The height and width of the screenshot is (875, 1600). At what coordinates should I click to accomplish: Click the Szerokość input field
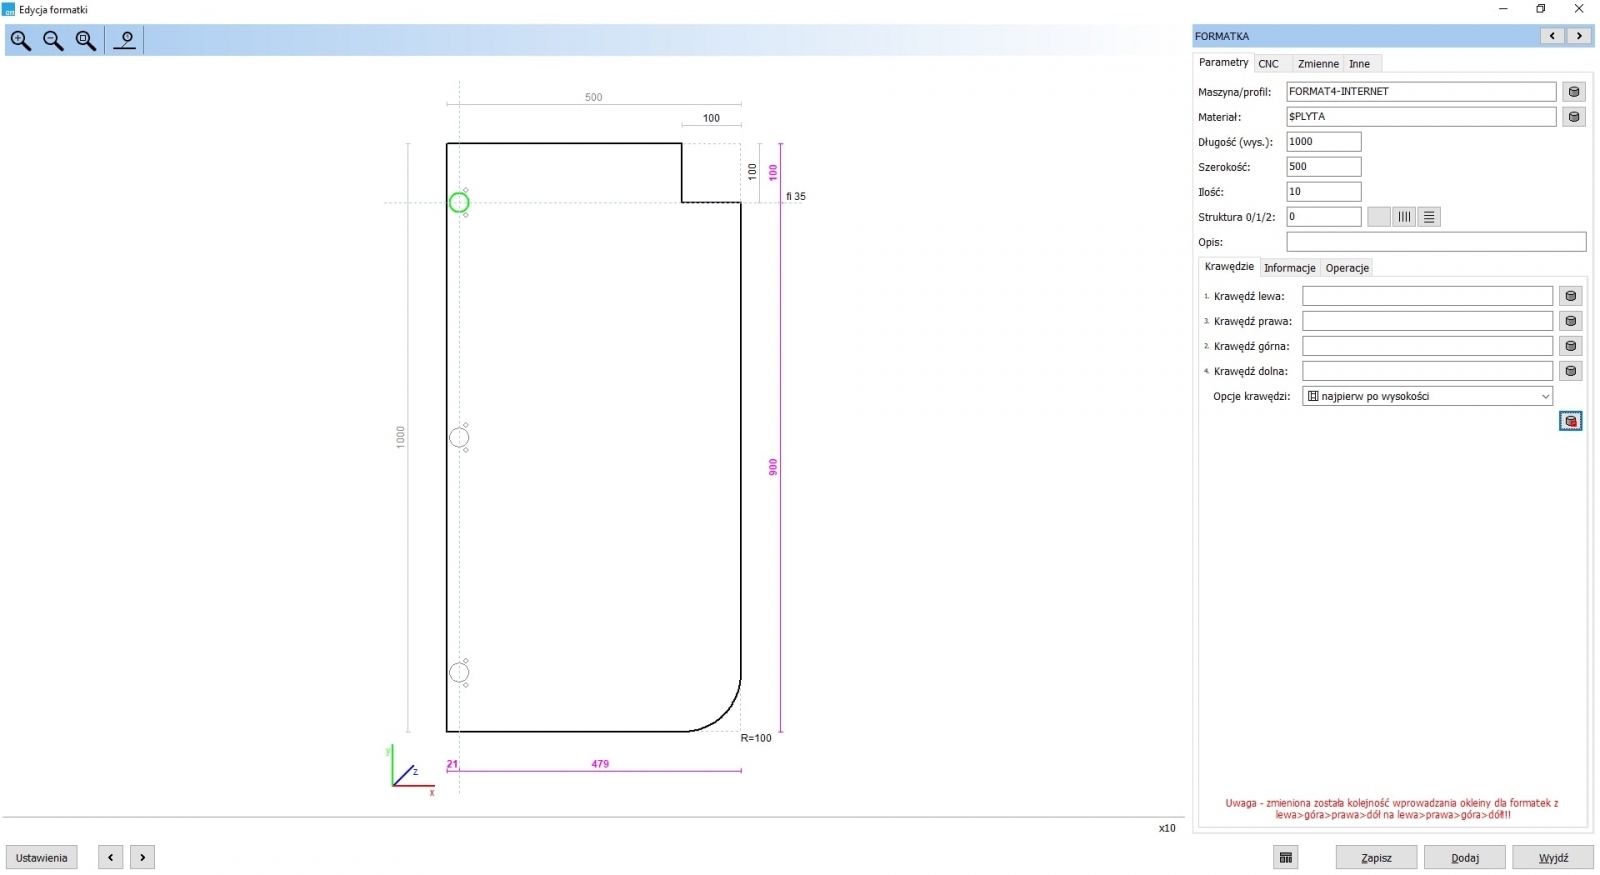pyautogui.click(x=1323, y=167)
